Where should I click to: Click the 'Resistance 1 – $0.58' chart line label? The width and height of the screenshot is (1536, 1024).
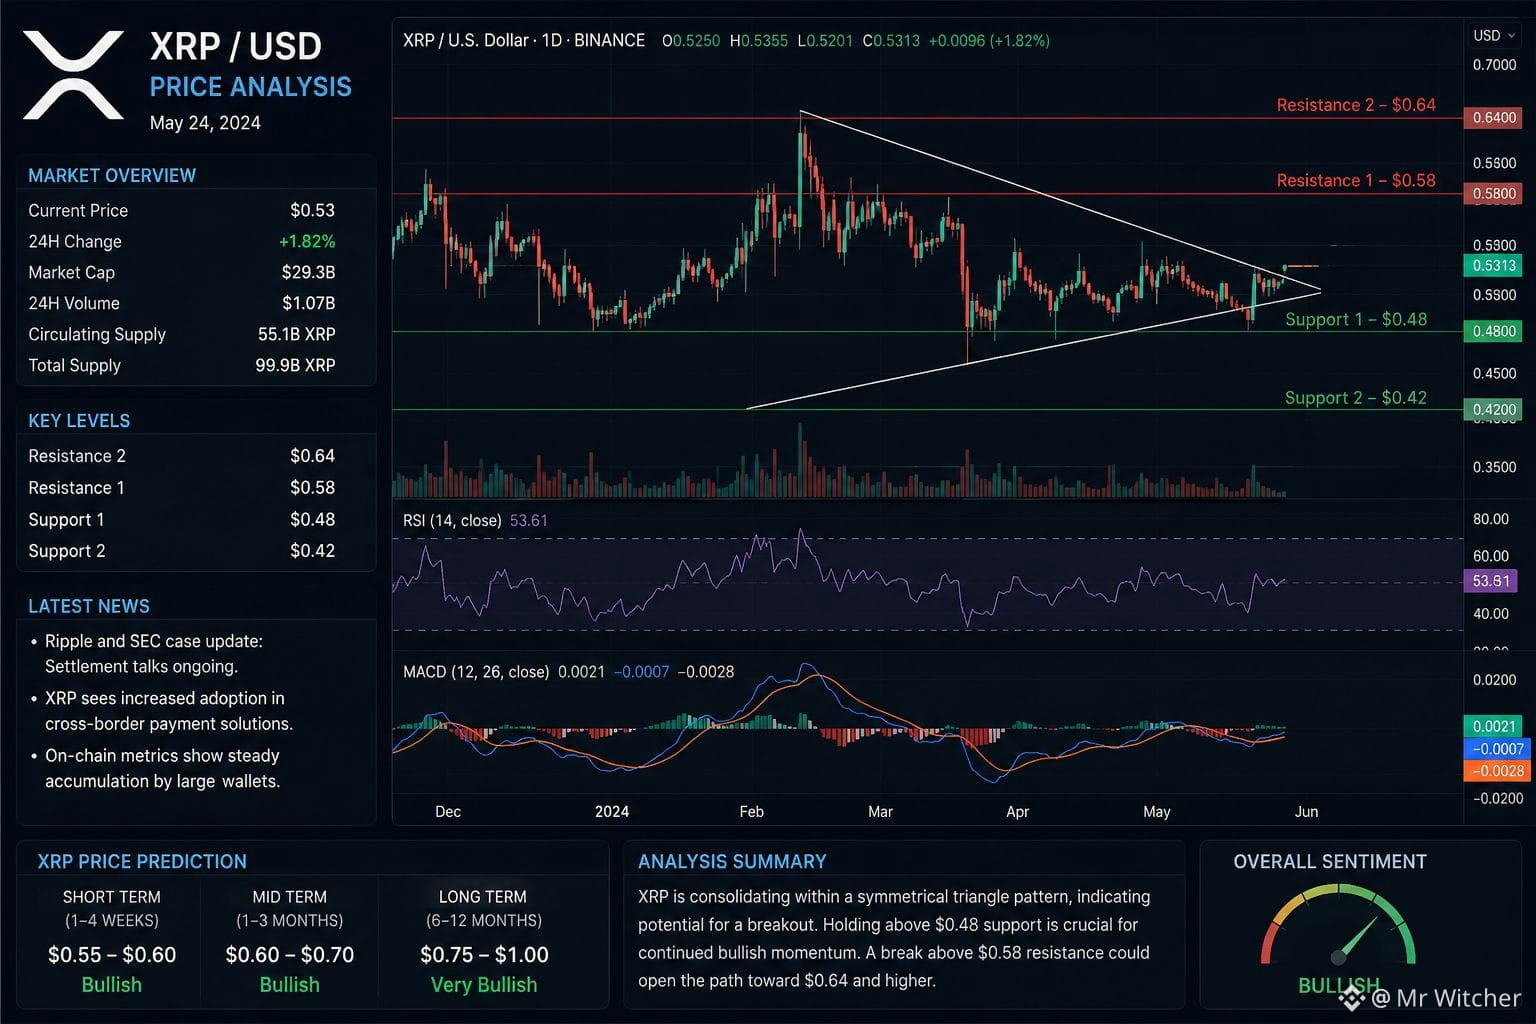click(x=1356, y=181)
